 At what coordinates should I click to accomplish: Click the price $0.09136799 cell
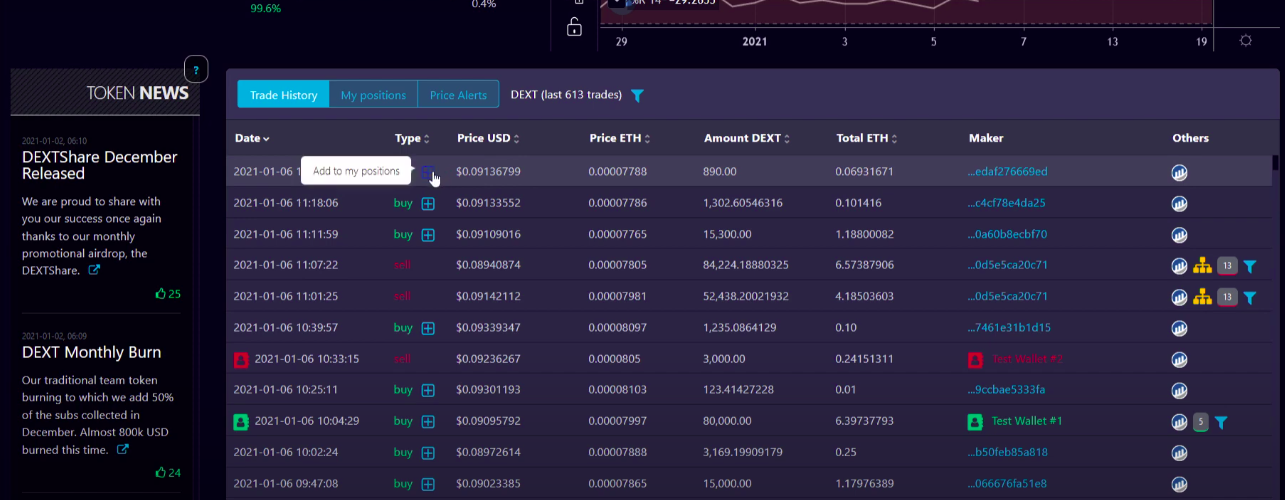click(x=488, y=172)
